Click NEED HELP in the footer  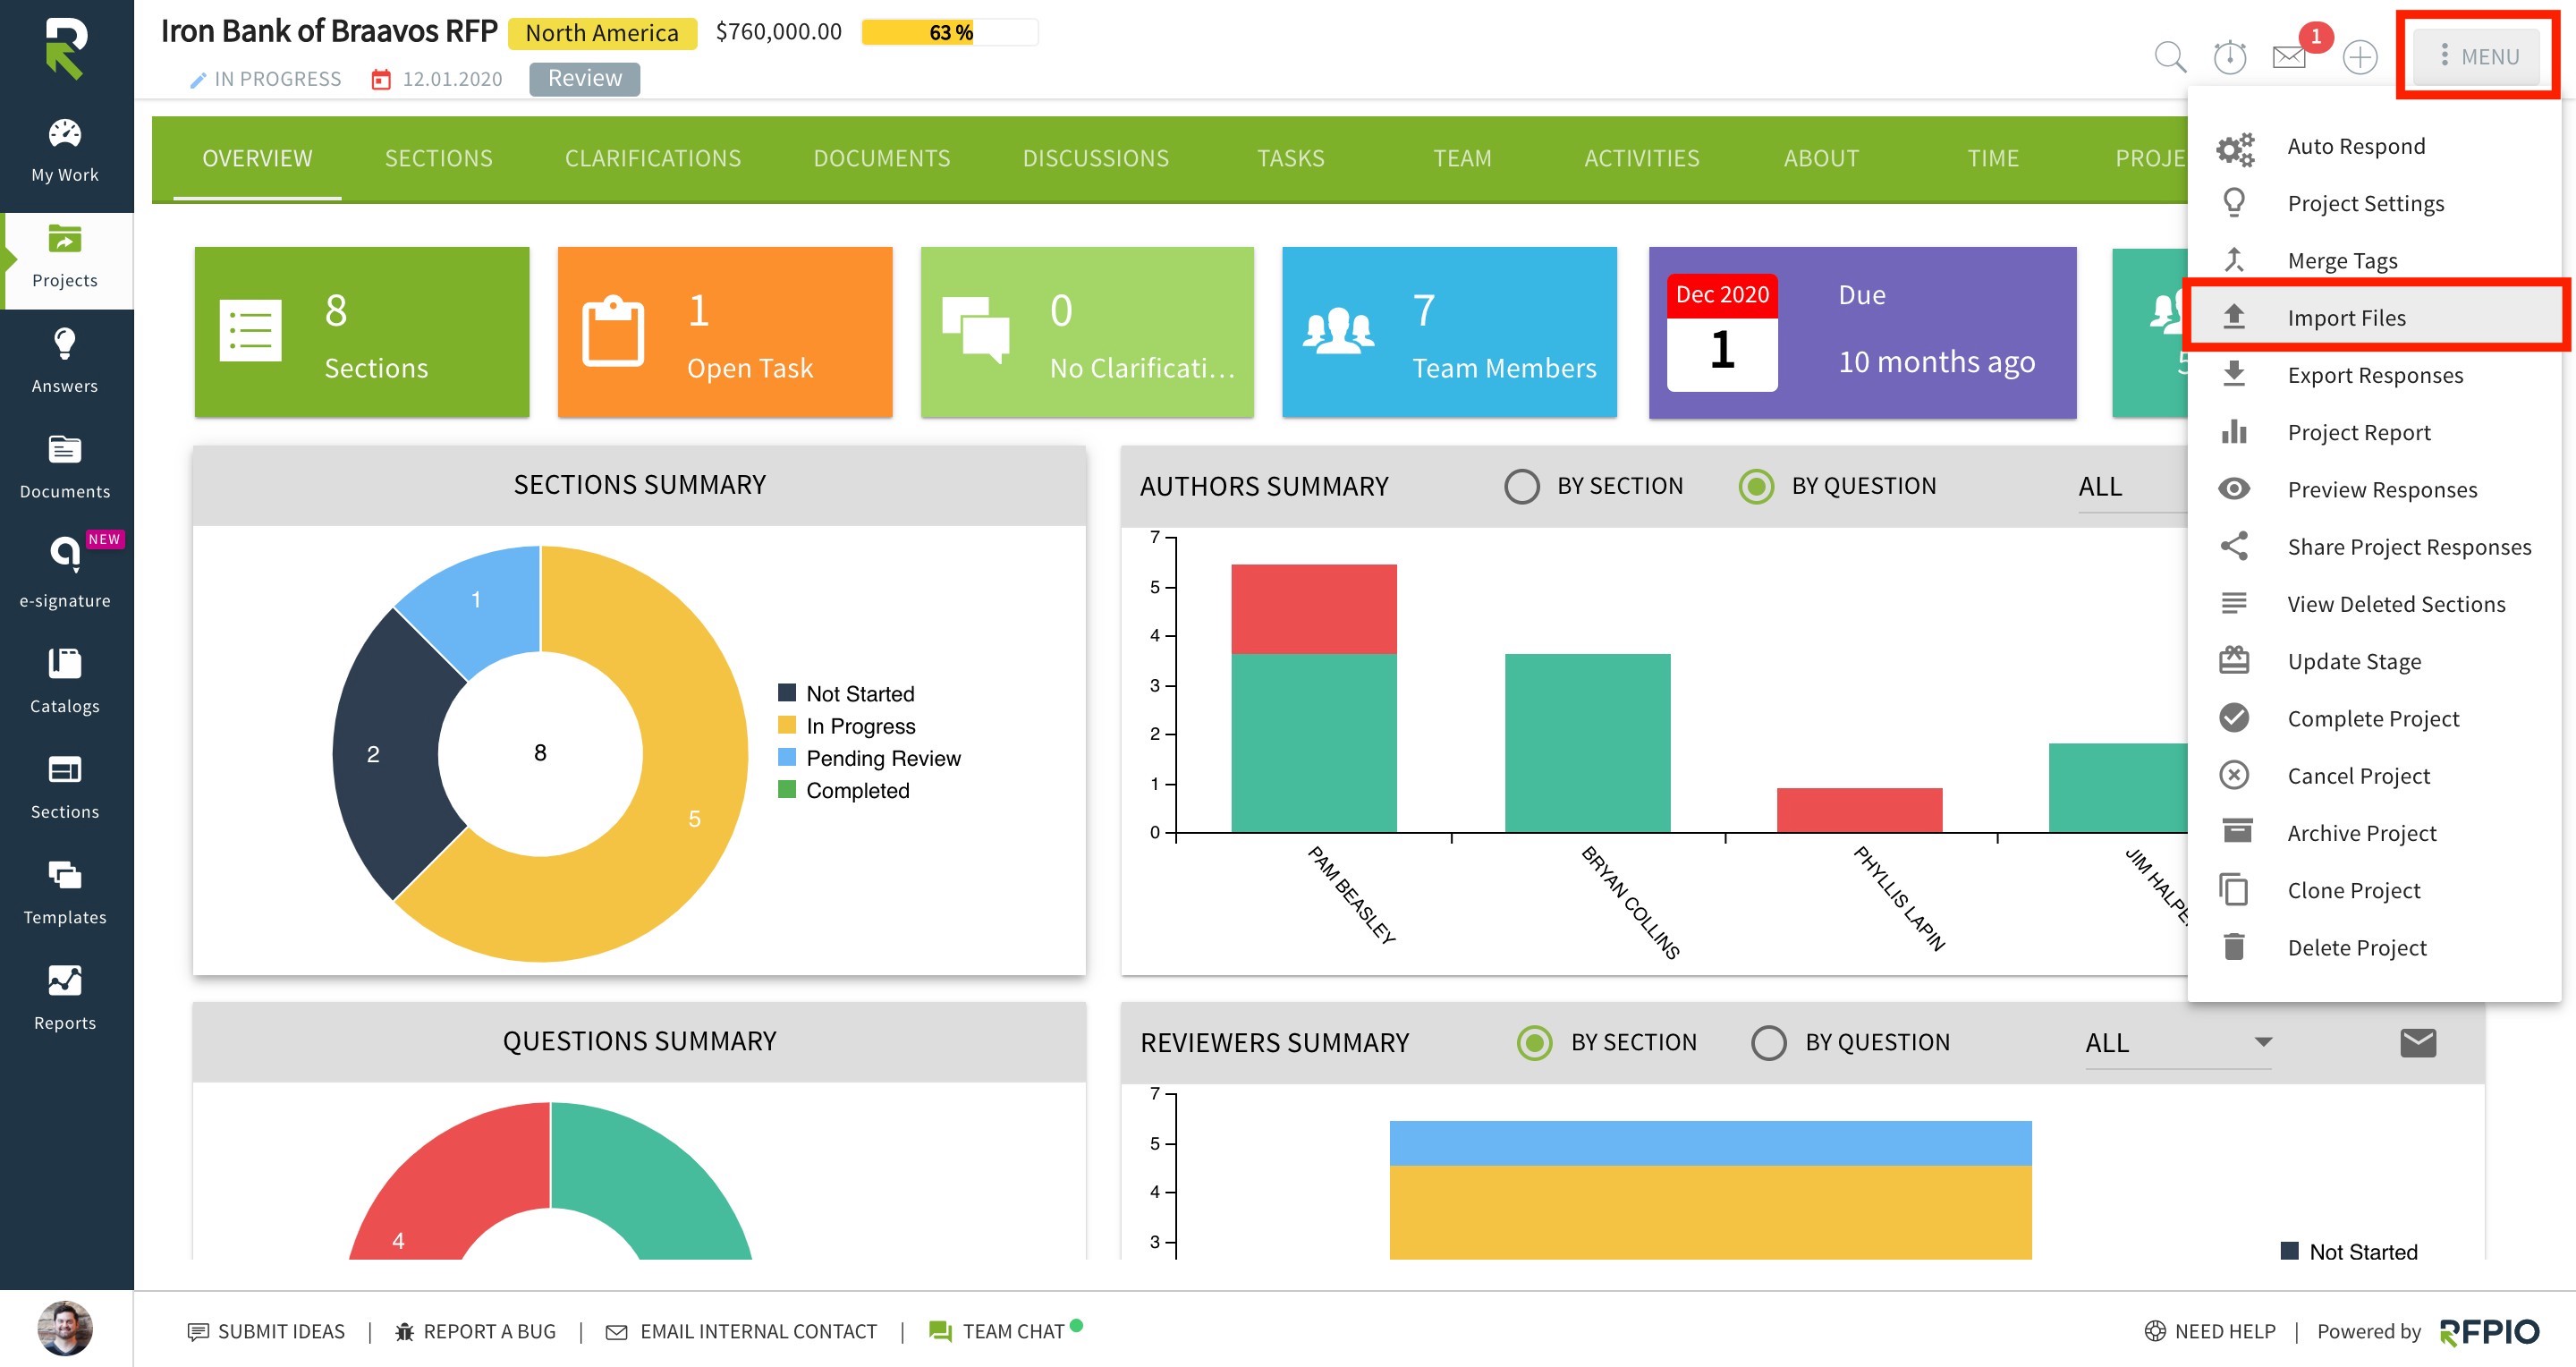[x=2210, y=1331]
